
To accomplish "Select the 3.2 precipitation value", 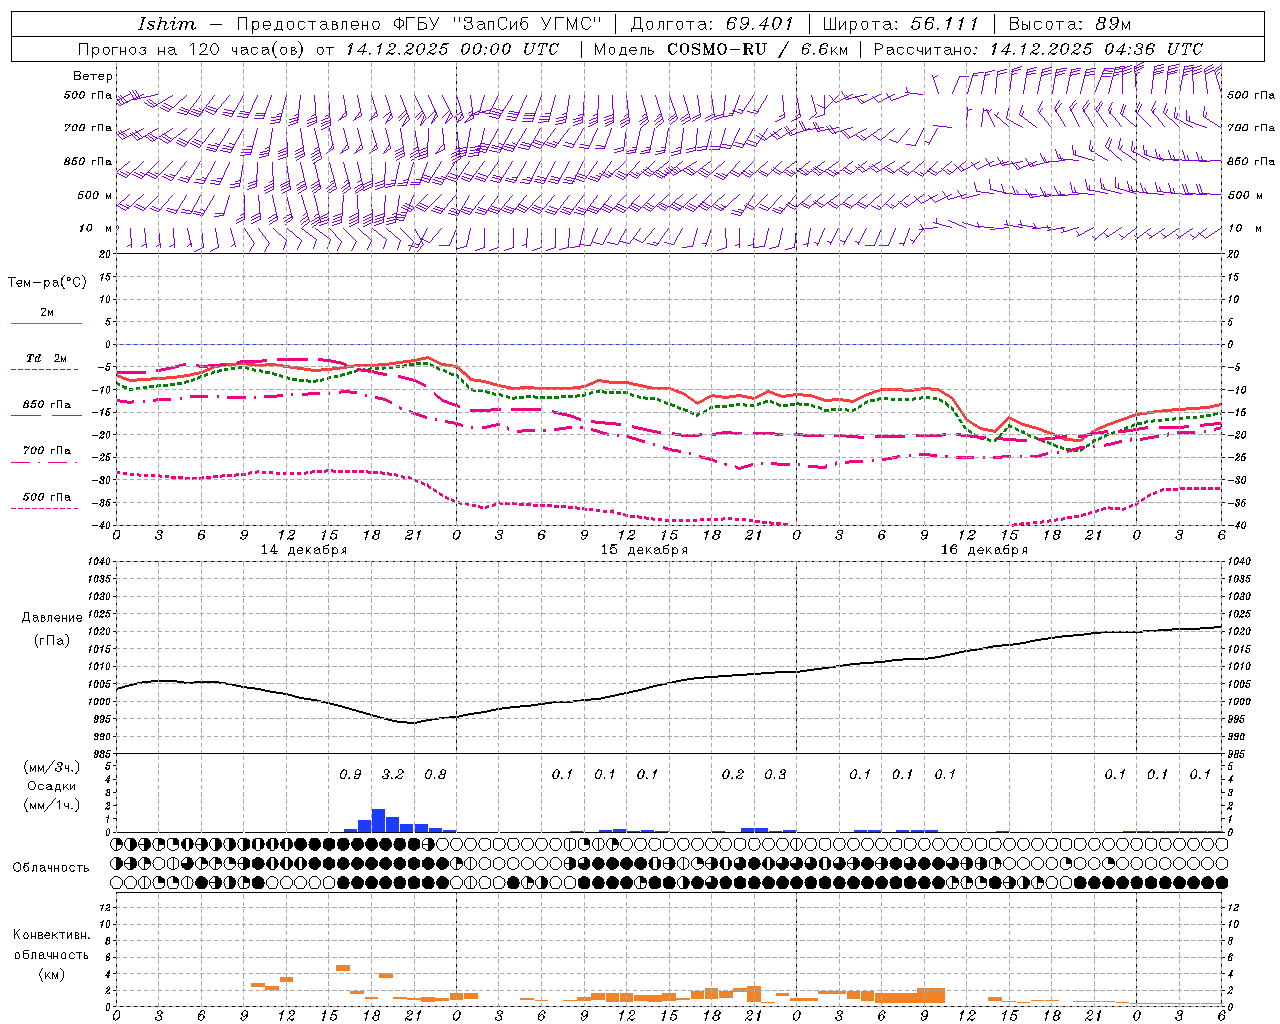I will [393, 774].
